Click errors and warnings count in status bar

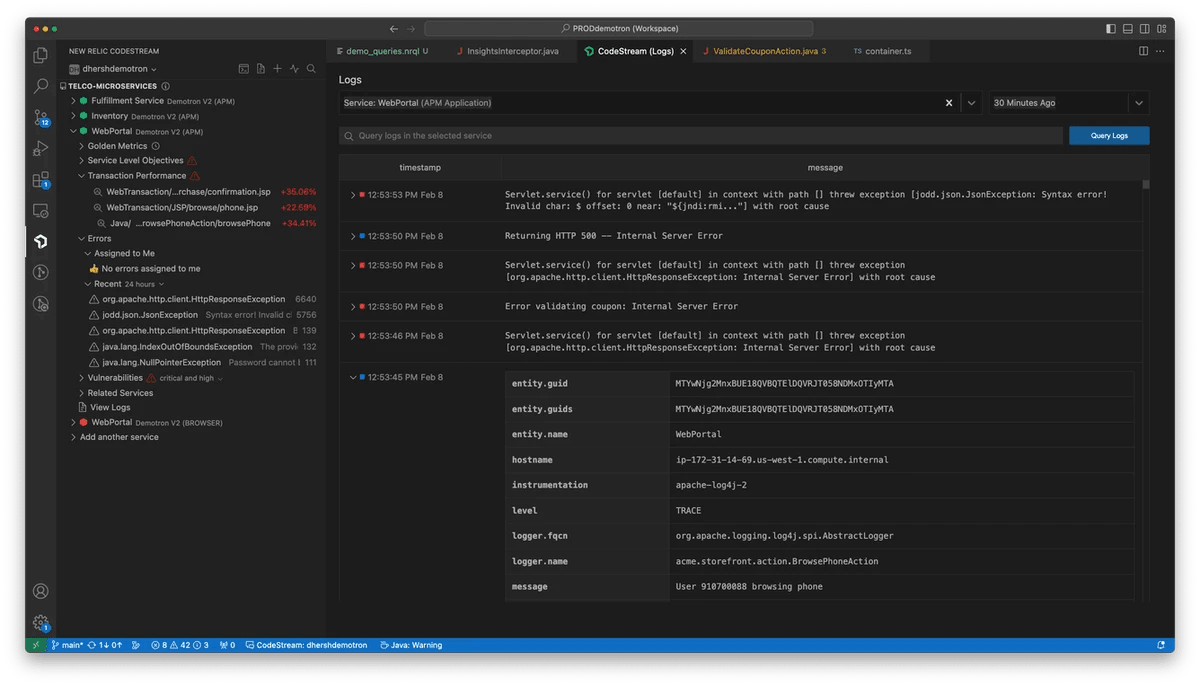(x=180, y=645)
